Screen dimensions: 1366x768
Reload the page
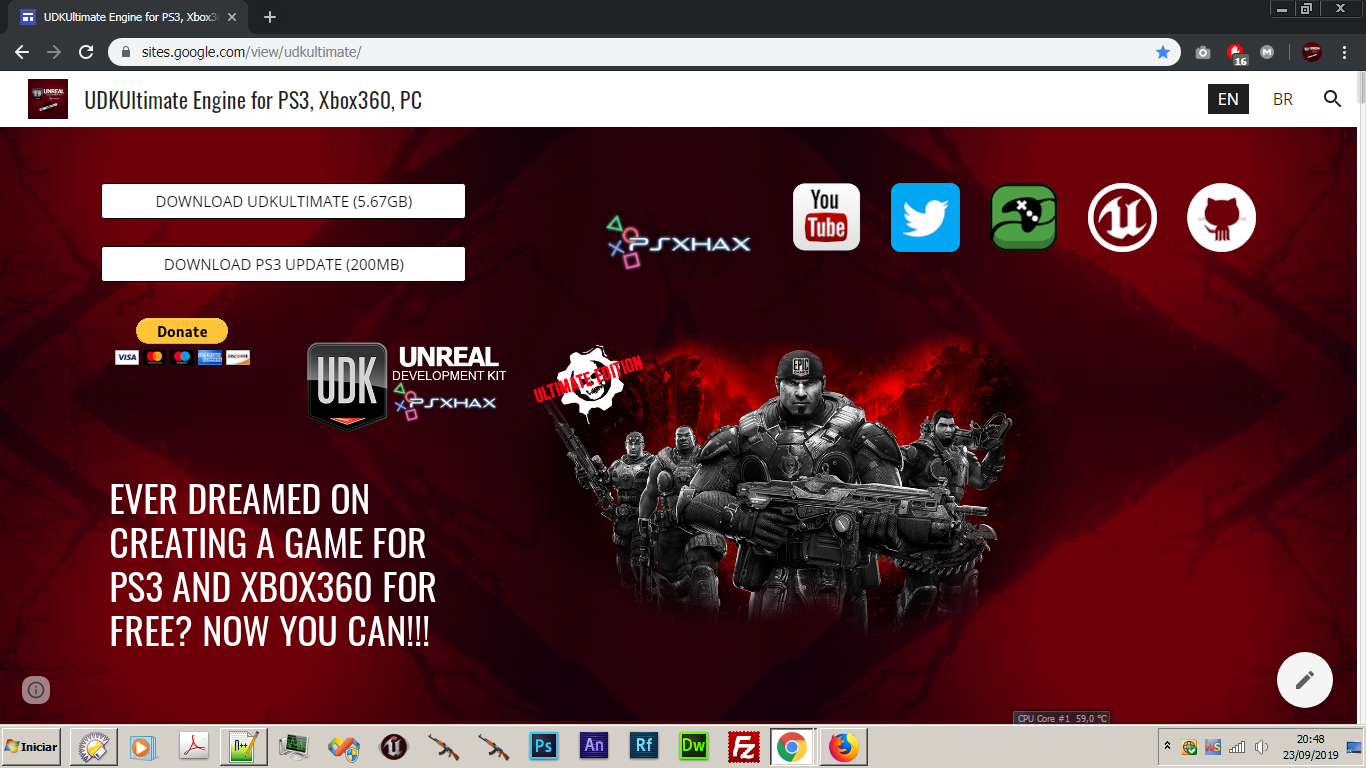pyautogui.click(x=86, y=52)
